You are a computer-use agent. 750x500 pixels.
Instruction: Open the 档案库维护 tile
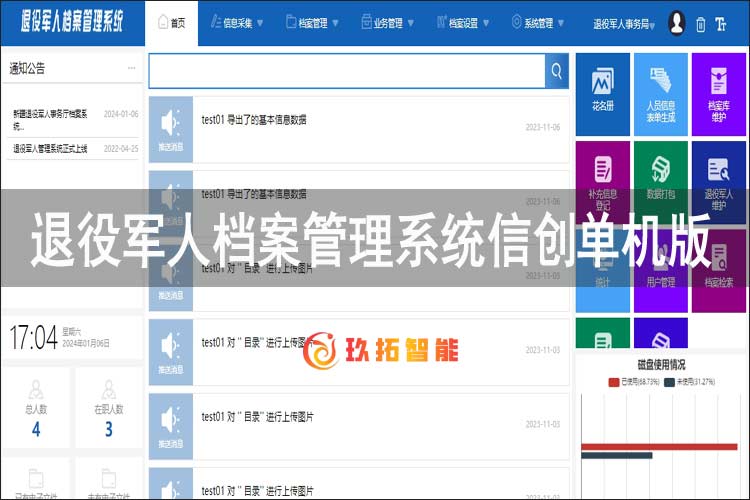coord(718,94)
